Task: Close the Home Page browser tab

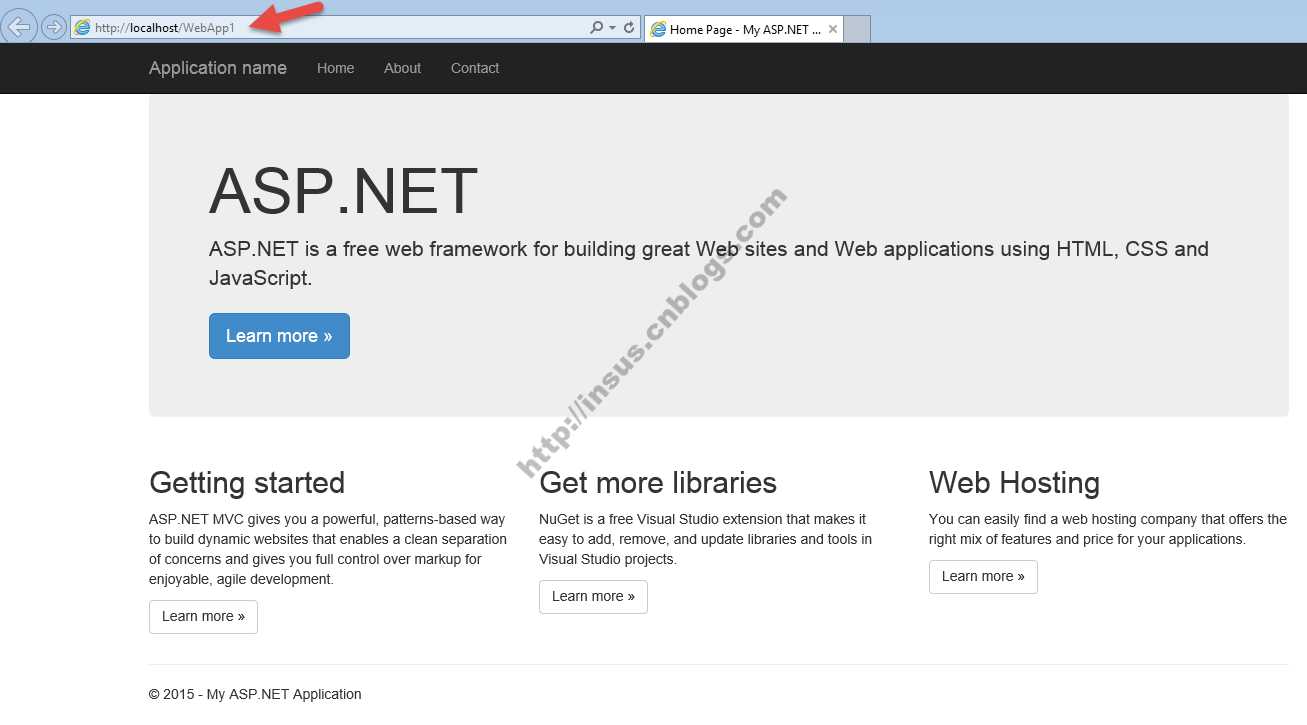Action: pos(833,30)
